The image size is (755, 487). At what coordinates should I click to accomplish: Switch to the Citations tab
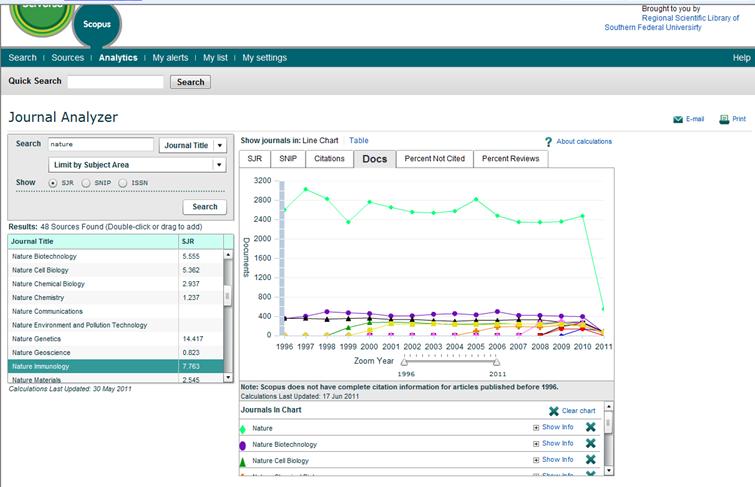click(329, 159)
